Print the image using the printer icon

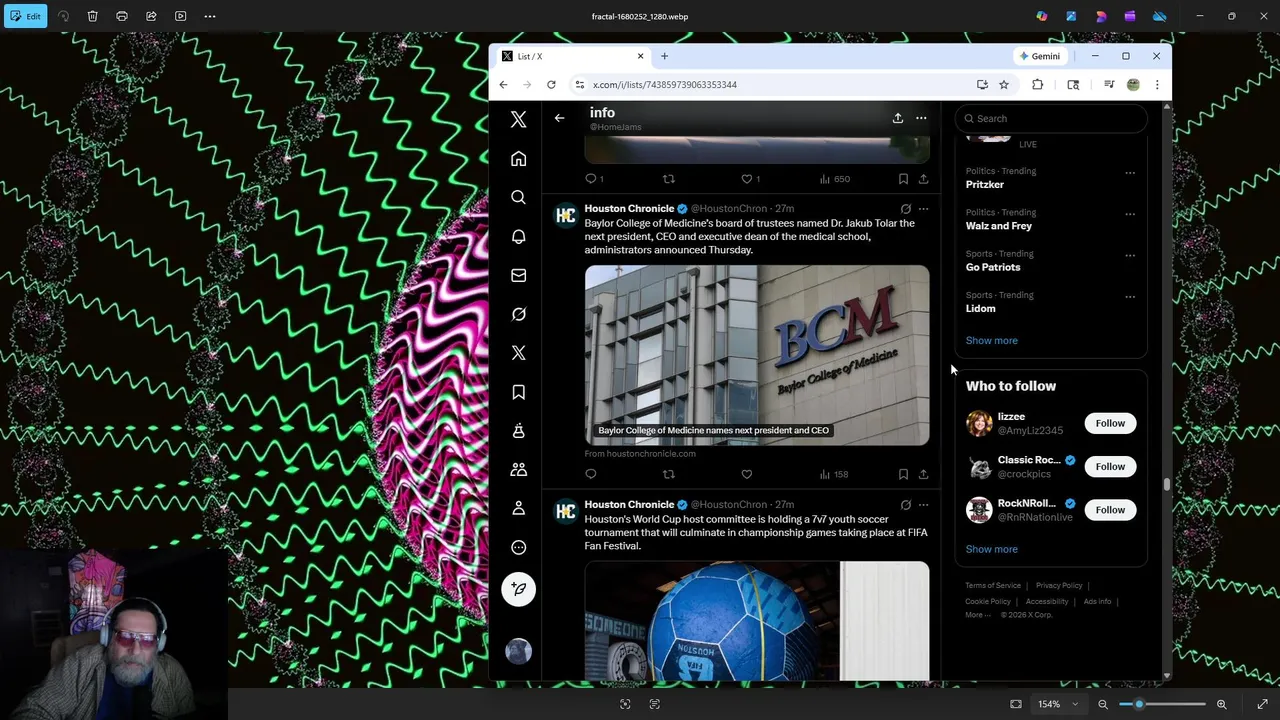tap(122, 16)
